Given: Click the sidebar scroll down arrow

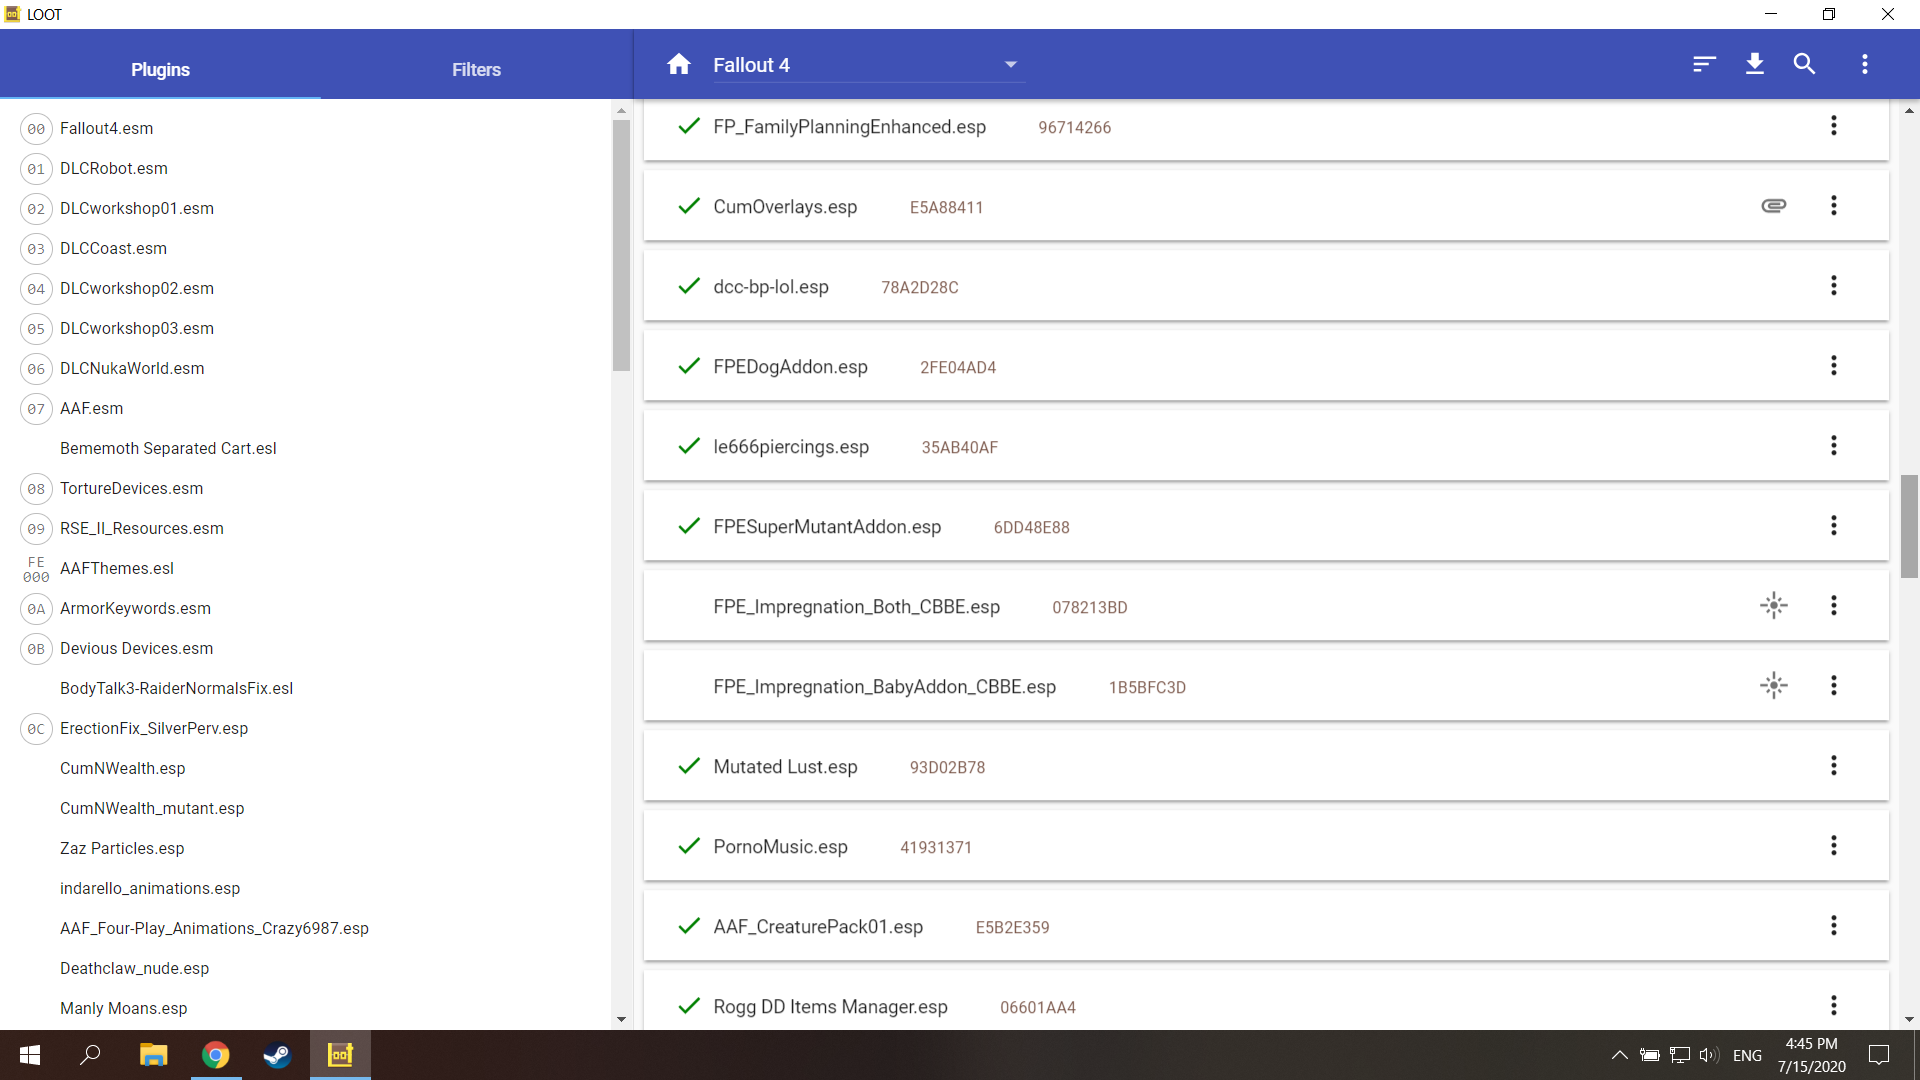Looking at the screenshot, I should coord(621,1019).
